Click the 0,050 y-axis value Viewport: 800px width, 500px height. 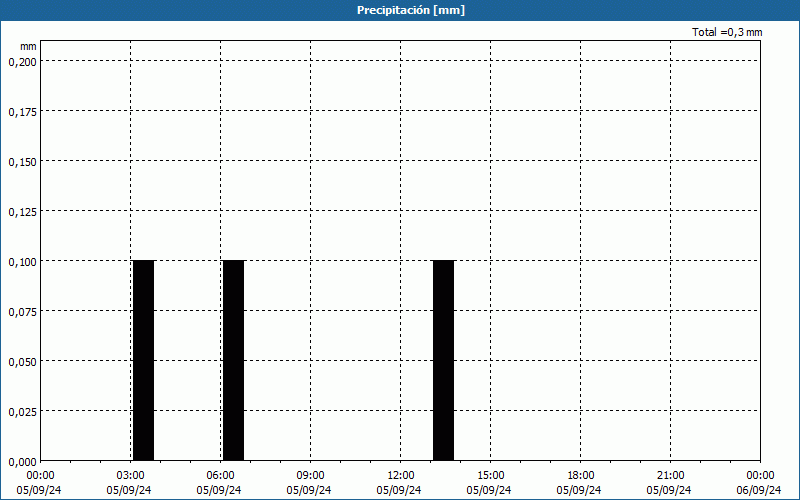click(x=22, y=362)
